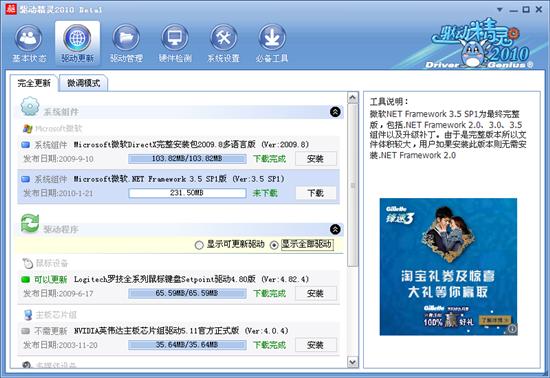Collapse the 驱动程序 section chevron
The width and height of the screenshot is (550, 378).
[x=335, y=229]
